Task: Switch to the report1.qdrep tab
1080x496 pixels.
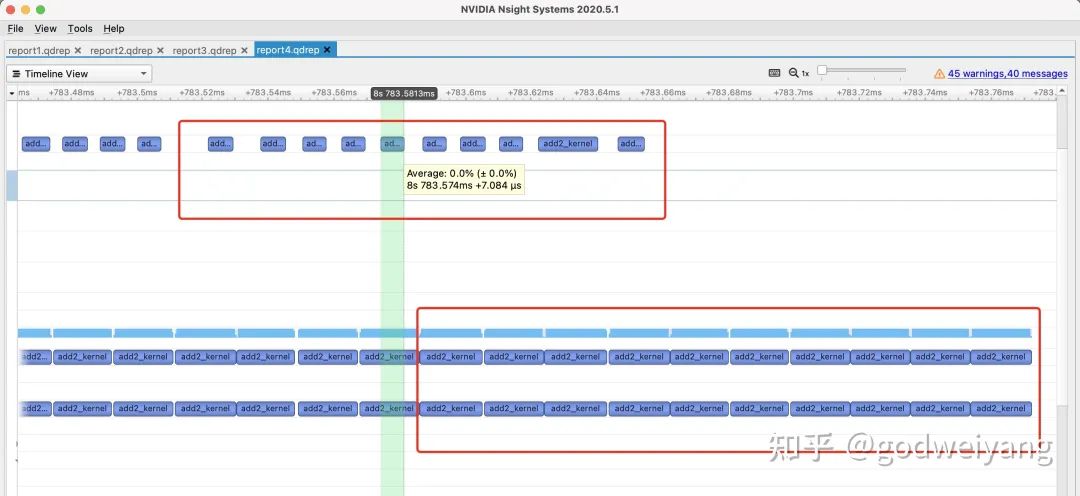Action: click(x=39, y=50)
